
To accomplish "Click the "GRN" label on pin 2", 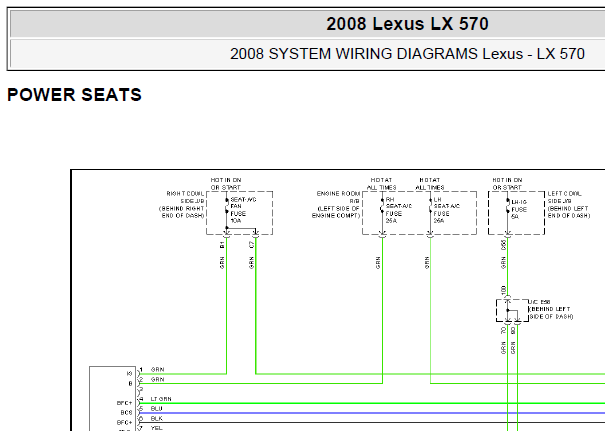I will coord(157,380).
